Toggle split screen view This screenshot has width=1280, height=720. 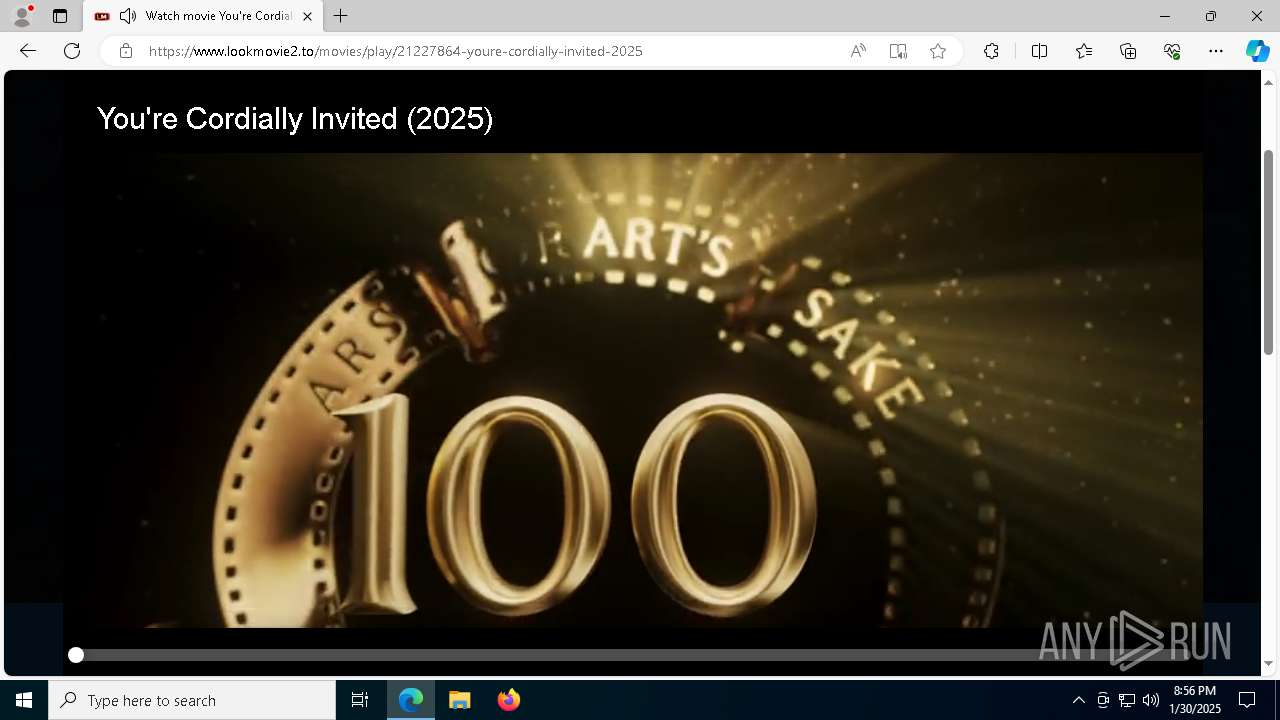[x=1039, y=51]
